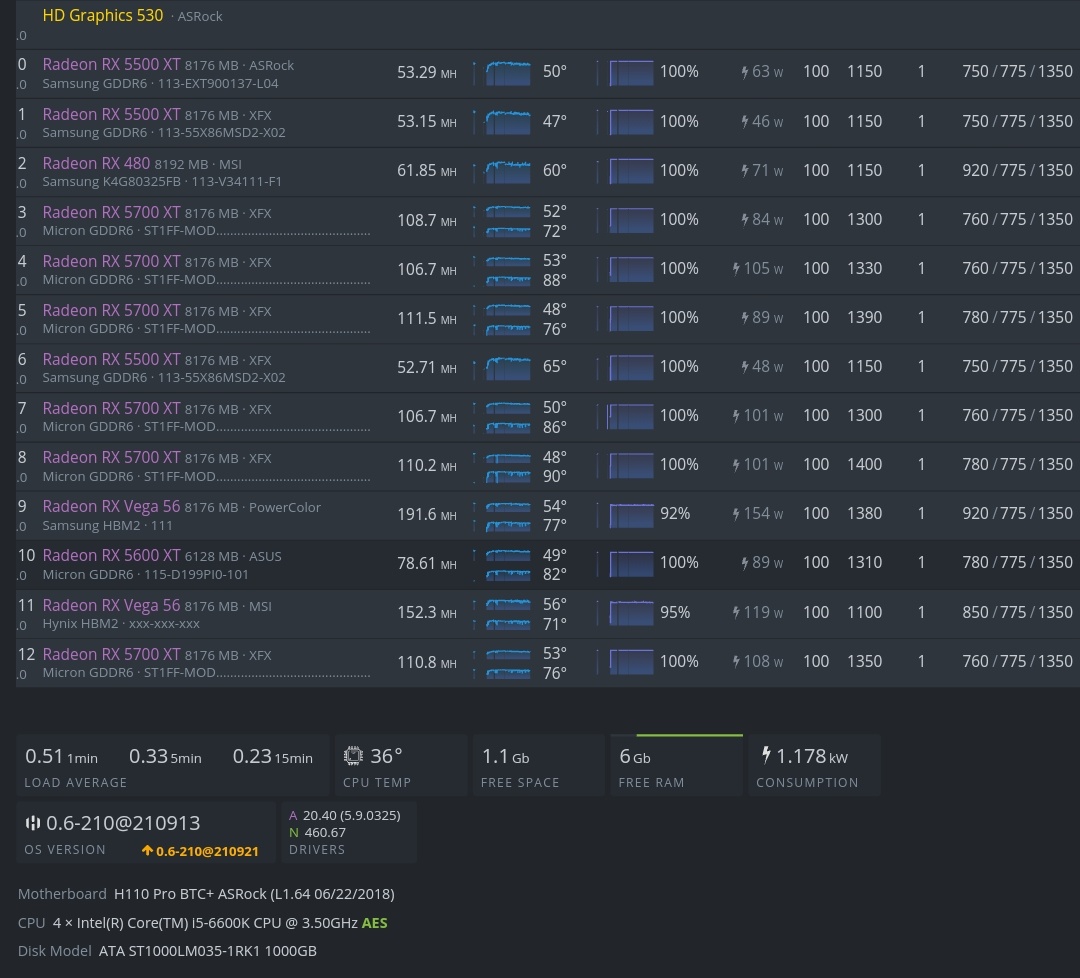
Task: Click the Load Average stats panel
Action: pyautogui.click(x=171, y=765)
